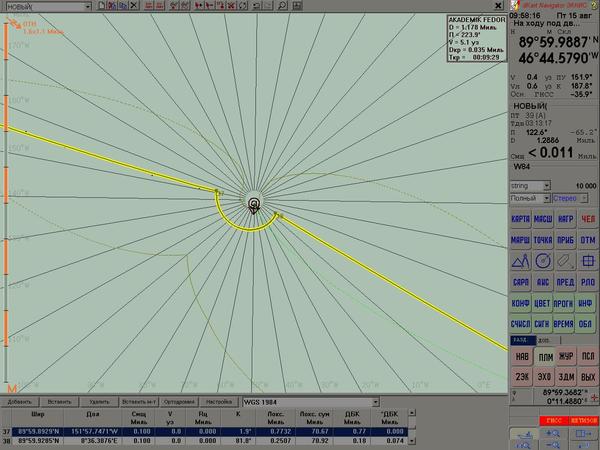Toggle the ЭХО echo sounder button
This screenshot has height=450, width=600.
[544, 376]
